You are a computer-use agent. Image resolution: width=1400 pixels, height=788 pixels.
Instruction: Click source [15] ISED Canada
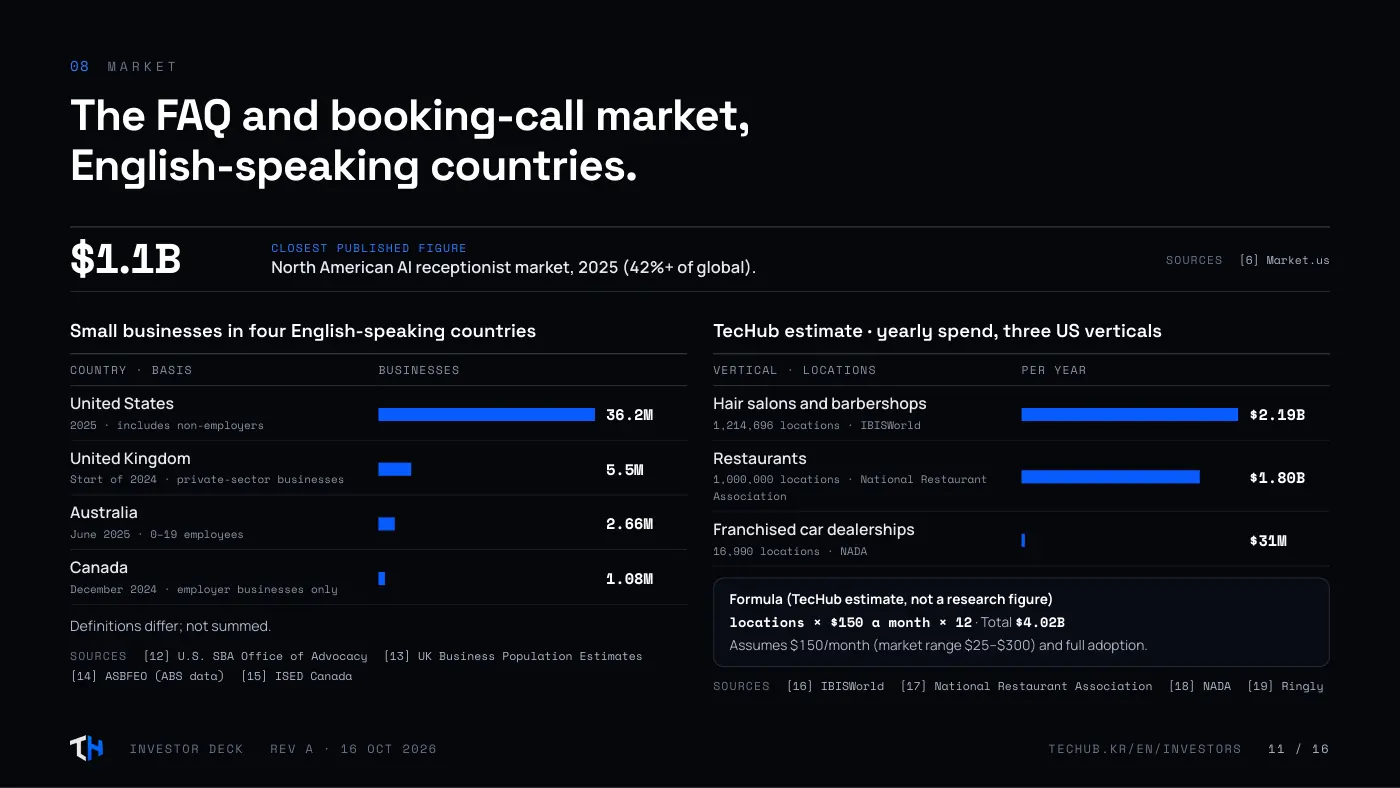(297, 676)
